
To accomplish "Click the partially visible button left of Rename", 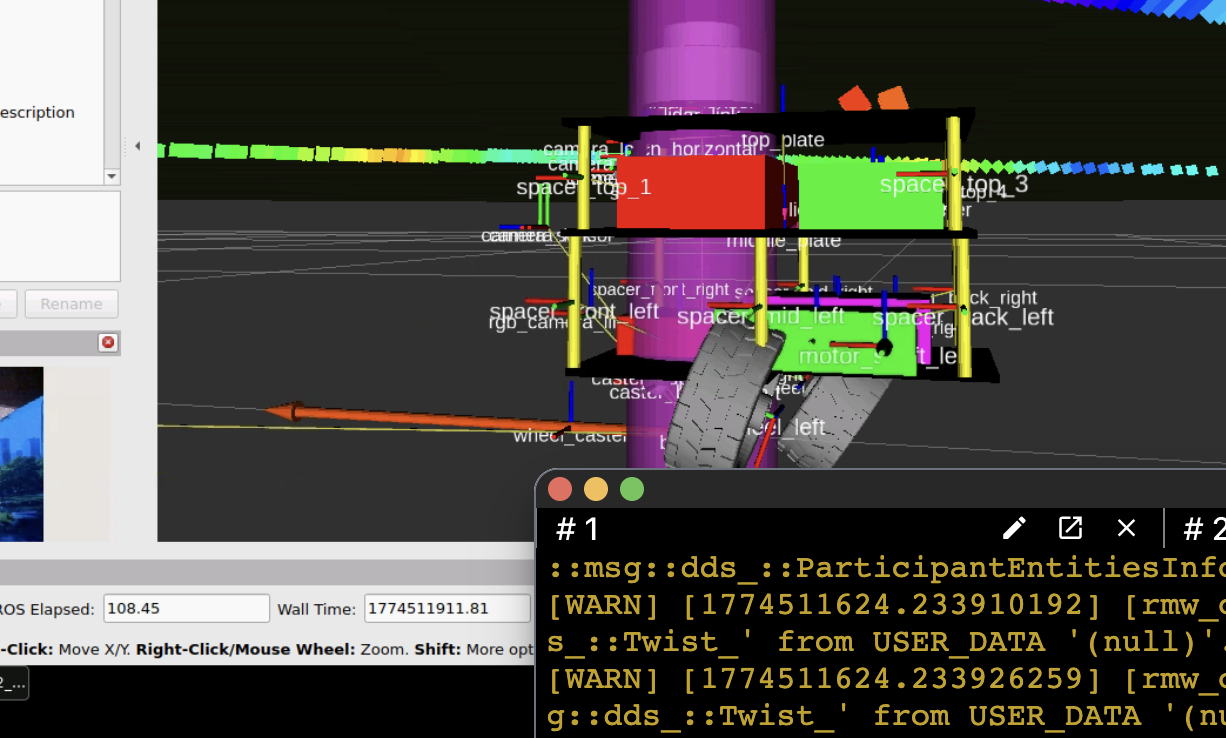I will pyautogui.click(x=7, y=304).
